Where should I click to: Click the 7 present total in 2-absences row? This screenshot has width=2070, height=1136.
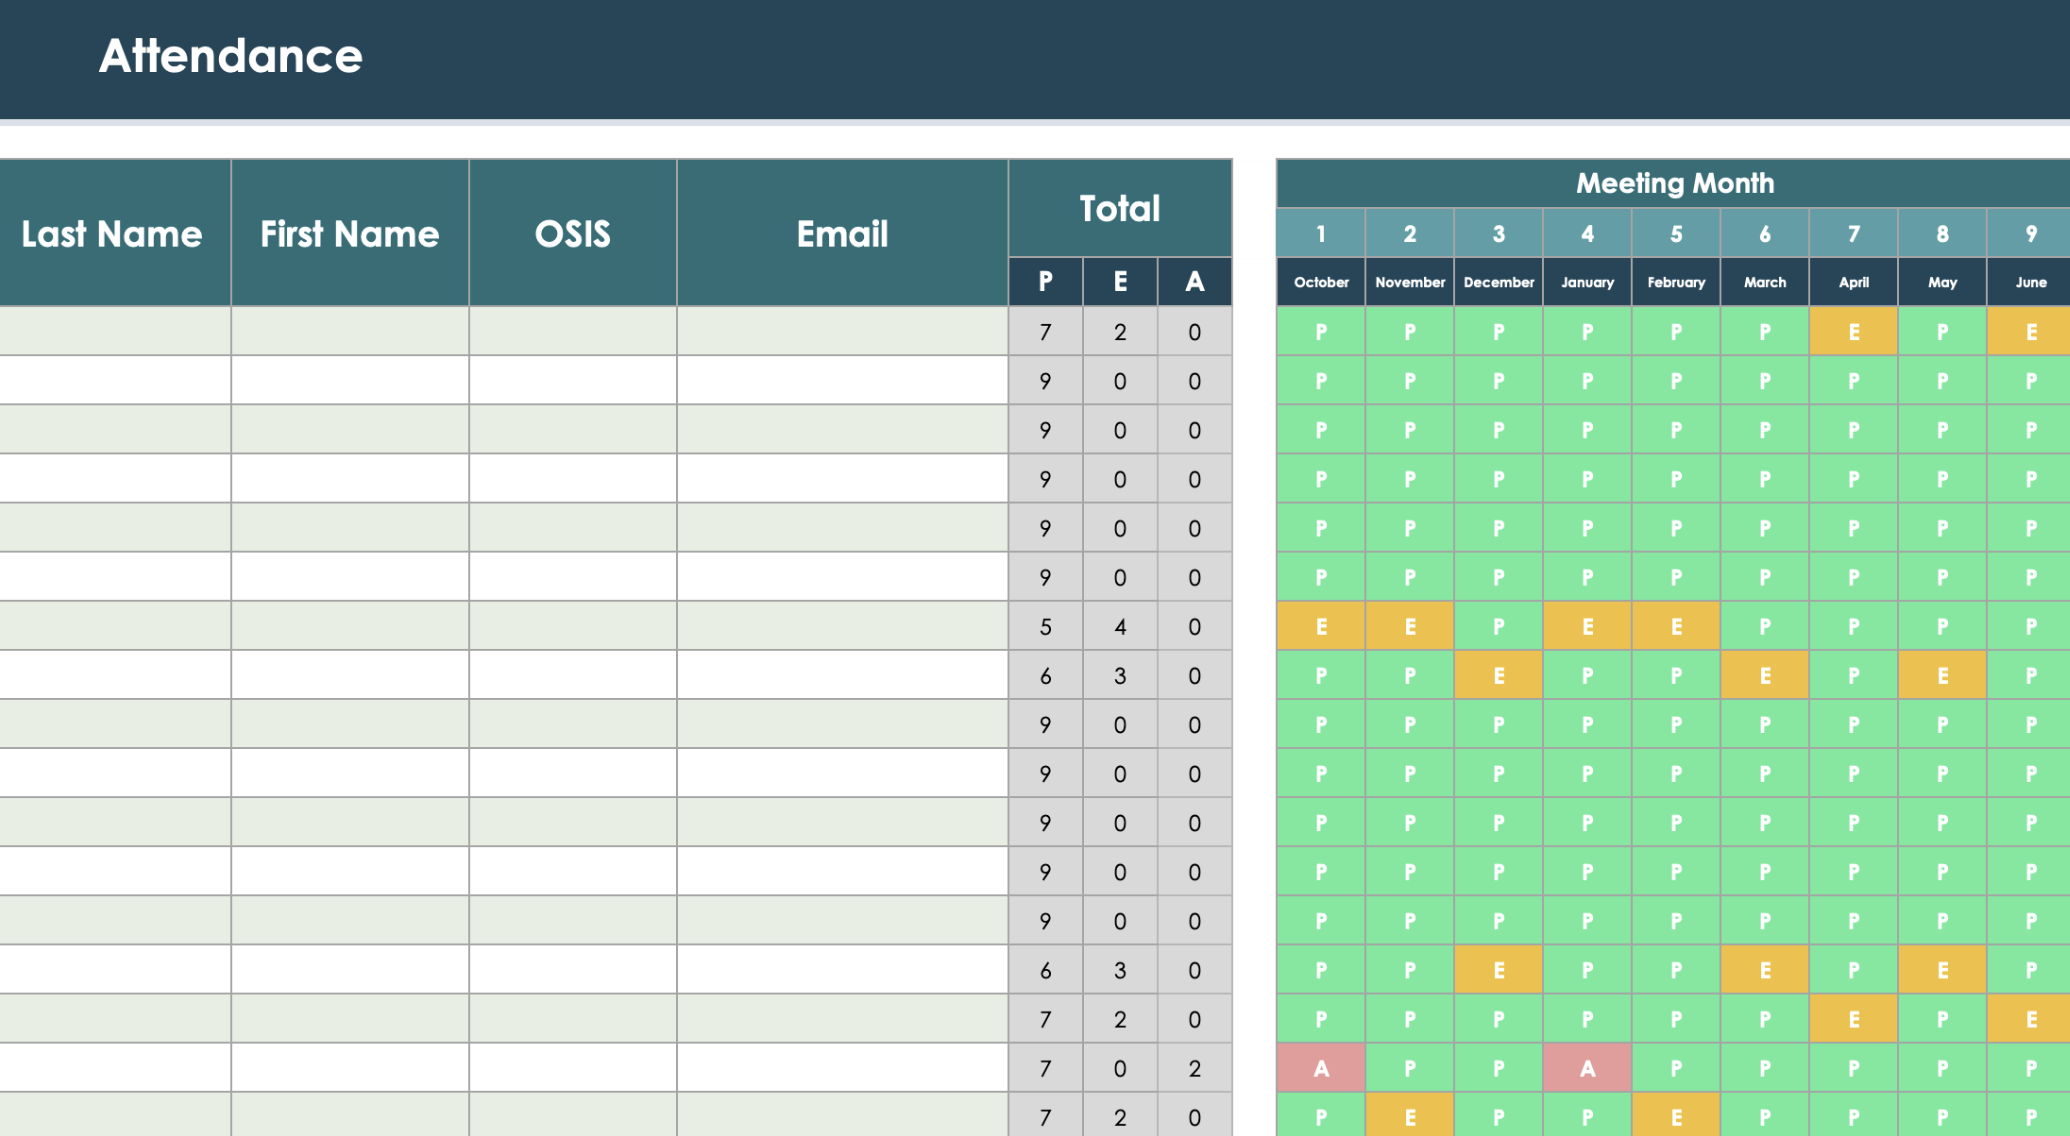1046,1068
